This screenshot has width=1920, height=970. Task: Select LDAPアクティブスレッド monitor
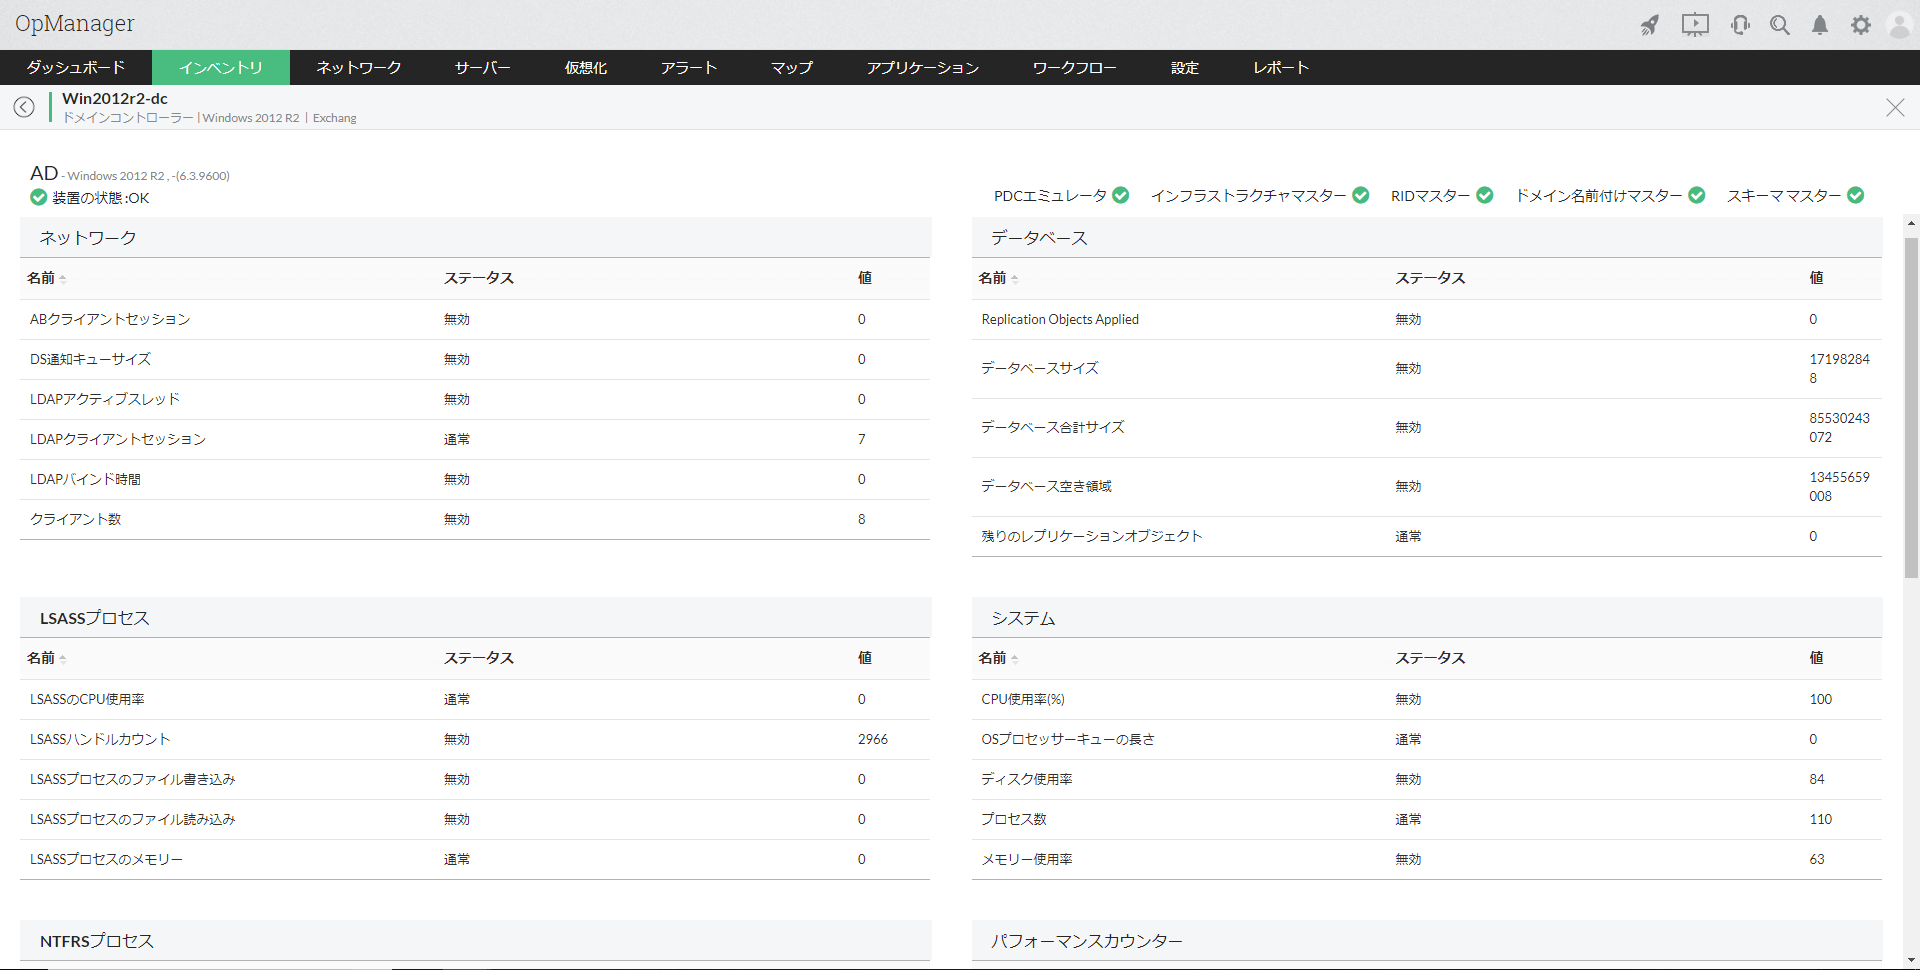pos(105,399)
